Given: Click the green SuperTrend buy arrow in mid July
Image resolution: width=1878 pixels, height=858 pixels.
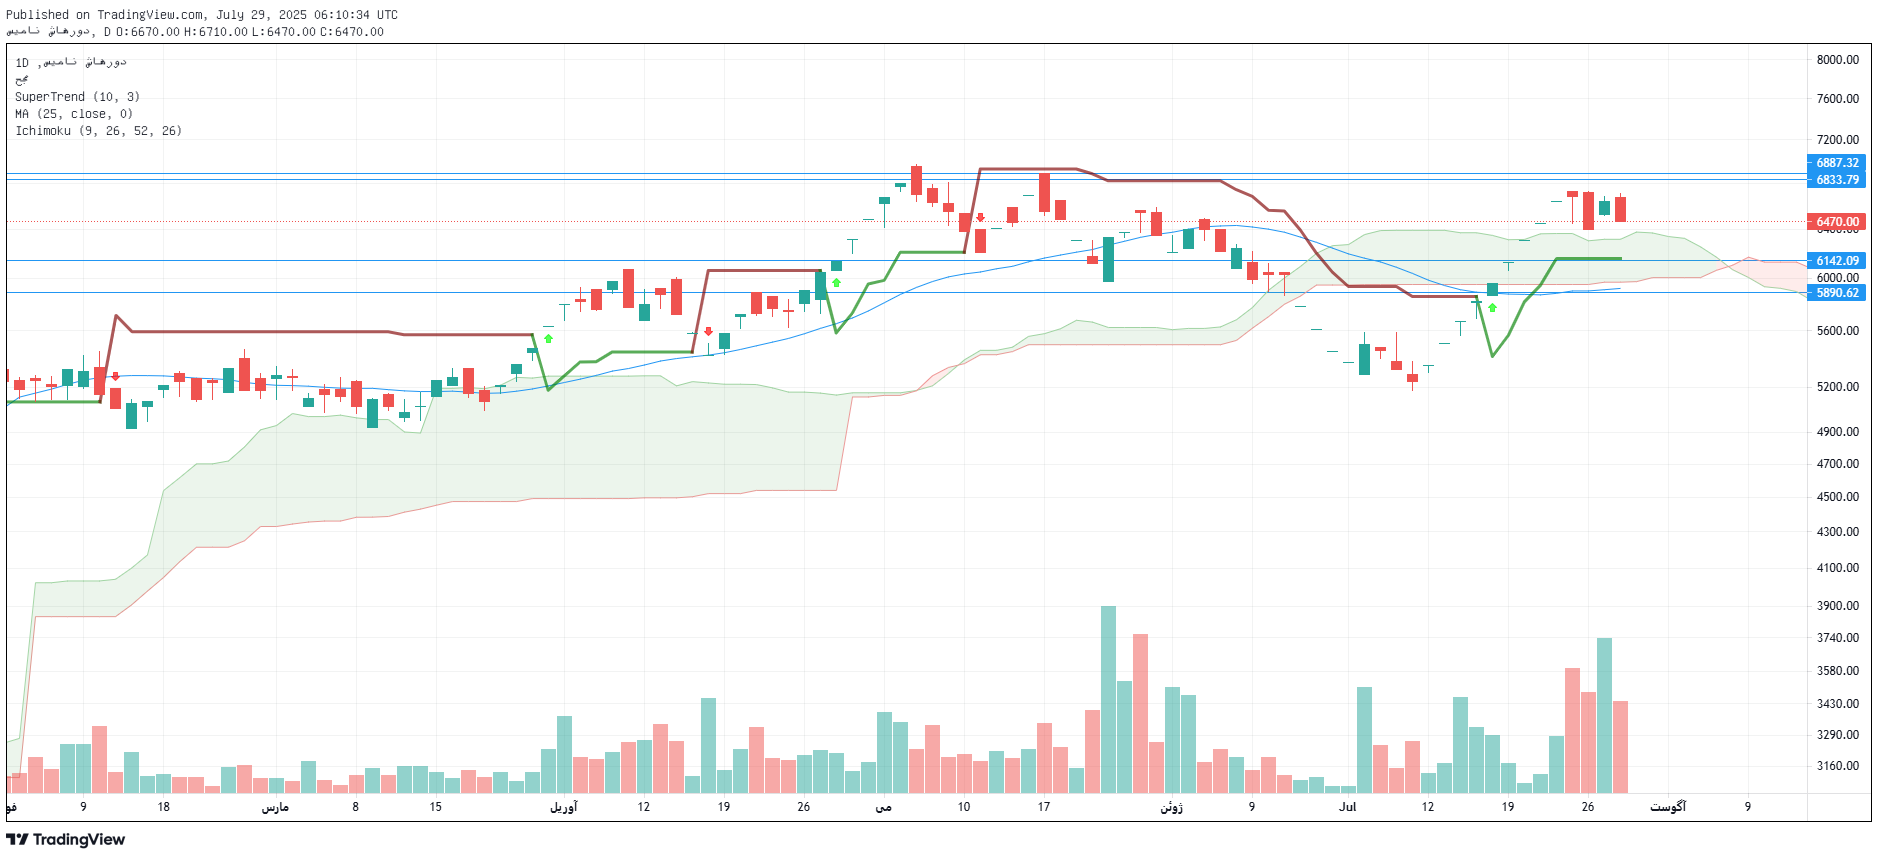Looking at the screenshot, I should [x=1492, y=308].
